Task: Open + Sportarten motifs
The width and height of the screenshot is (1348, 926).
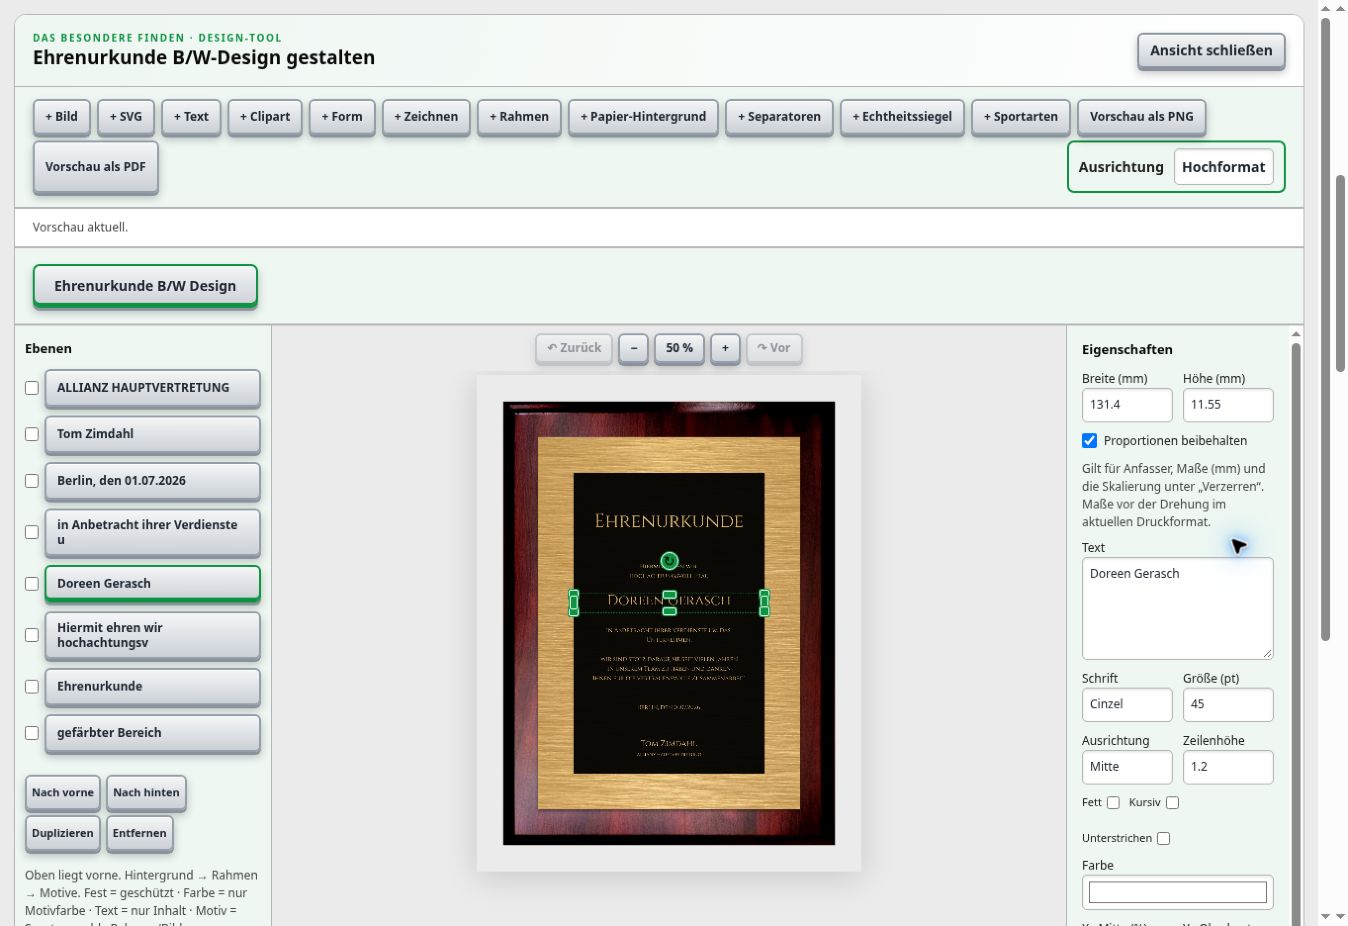Action: click(x=1021, y=117)
